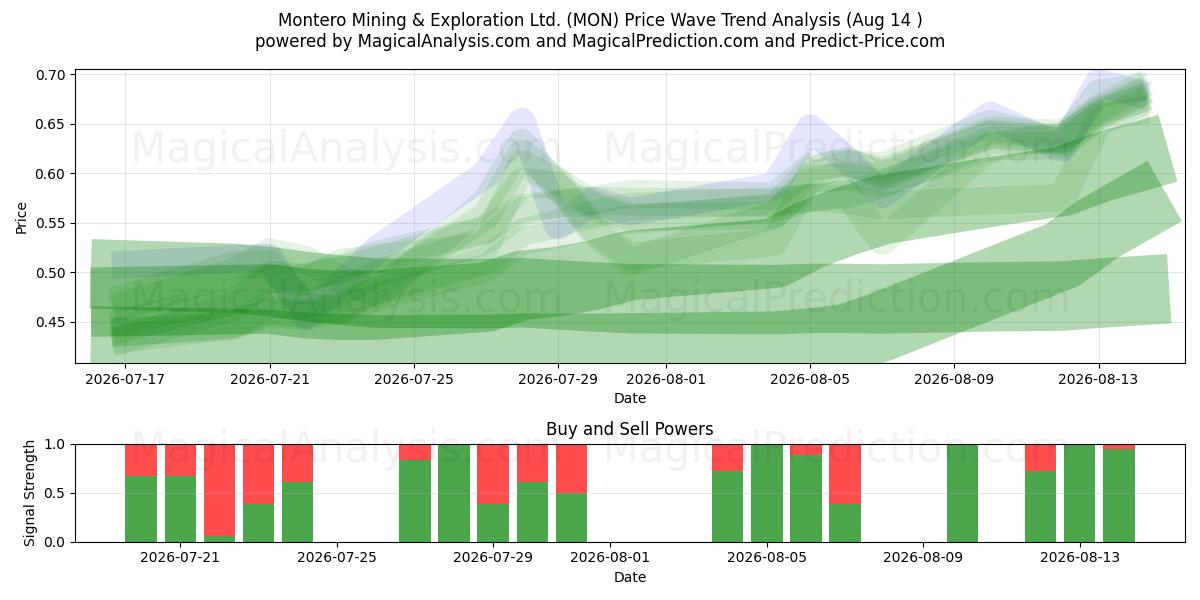Click the 2026-08-05 date tick on price chart
1200x600 pixels.
[x=810, y=379]
